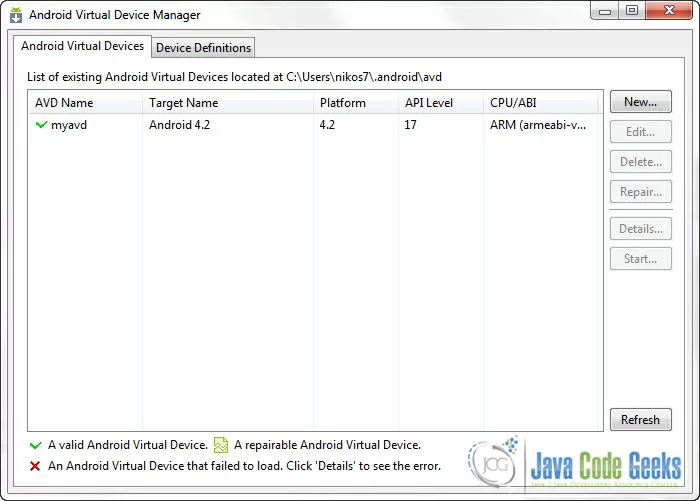Click the API level 17 cell
Viewport: 700px width, 501px height.
410,125
